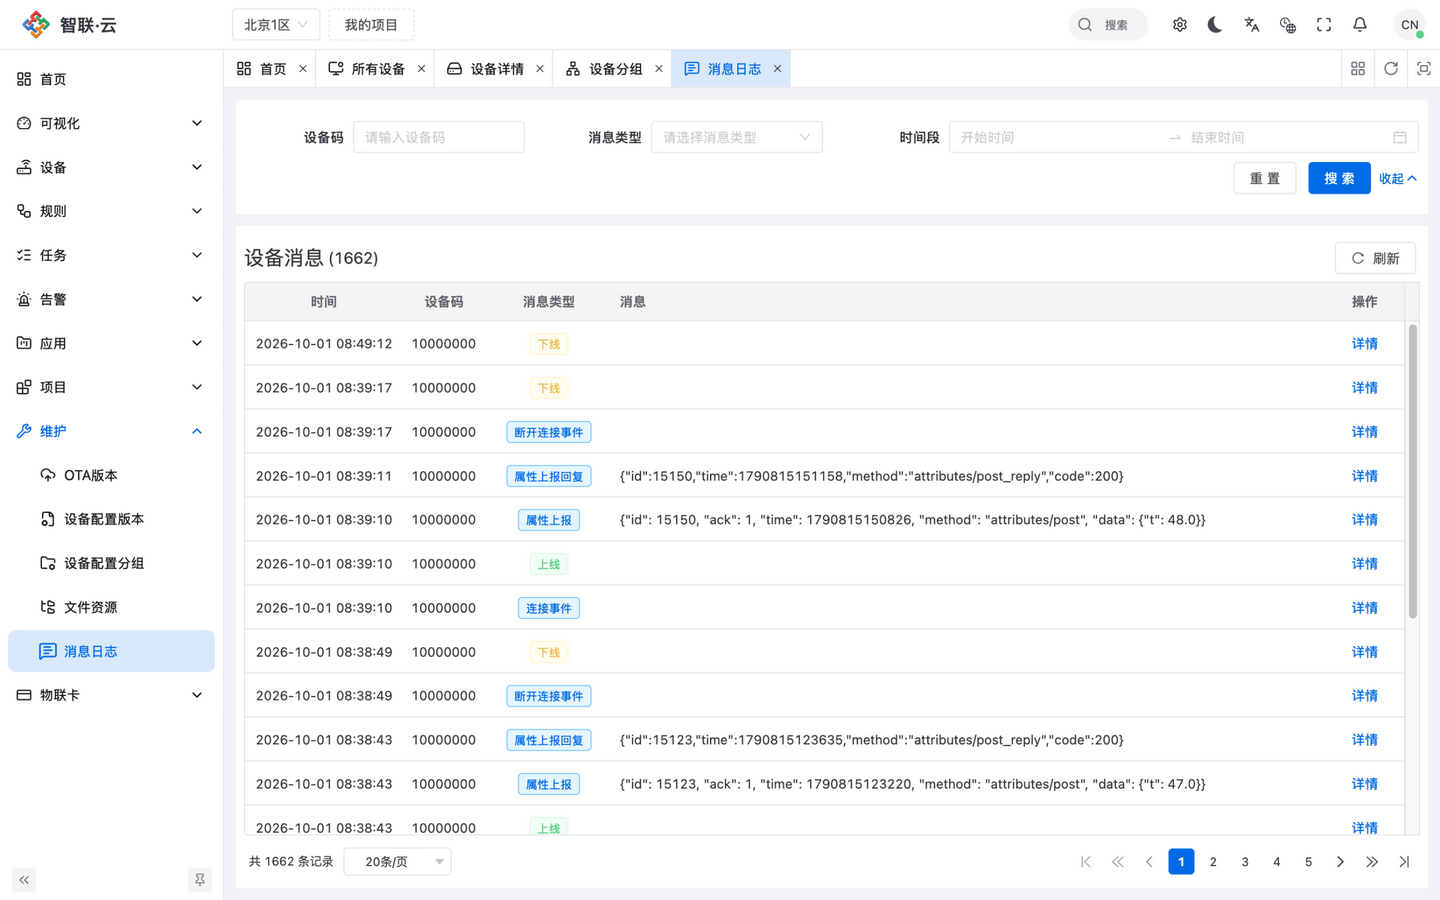The image size is (1440, 900).
Task: Click the 智联·云 logo
Action: pyautogui.click(x=69, y=25)
